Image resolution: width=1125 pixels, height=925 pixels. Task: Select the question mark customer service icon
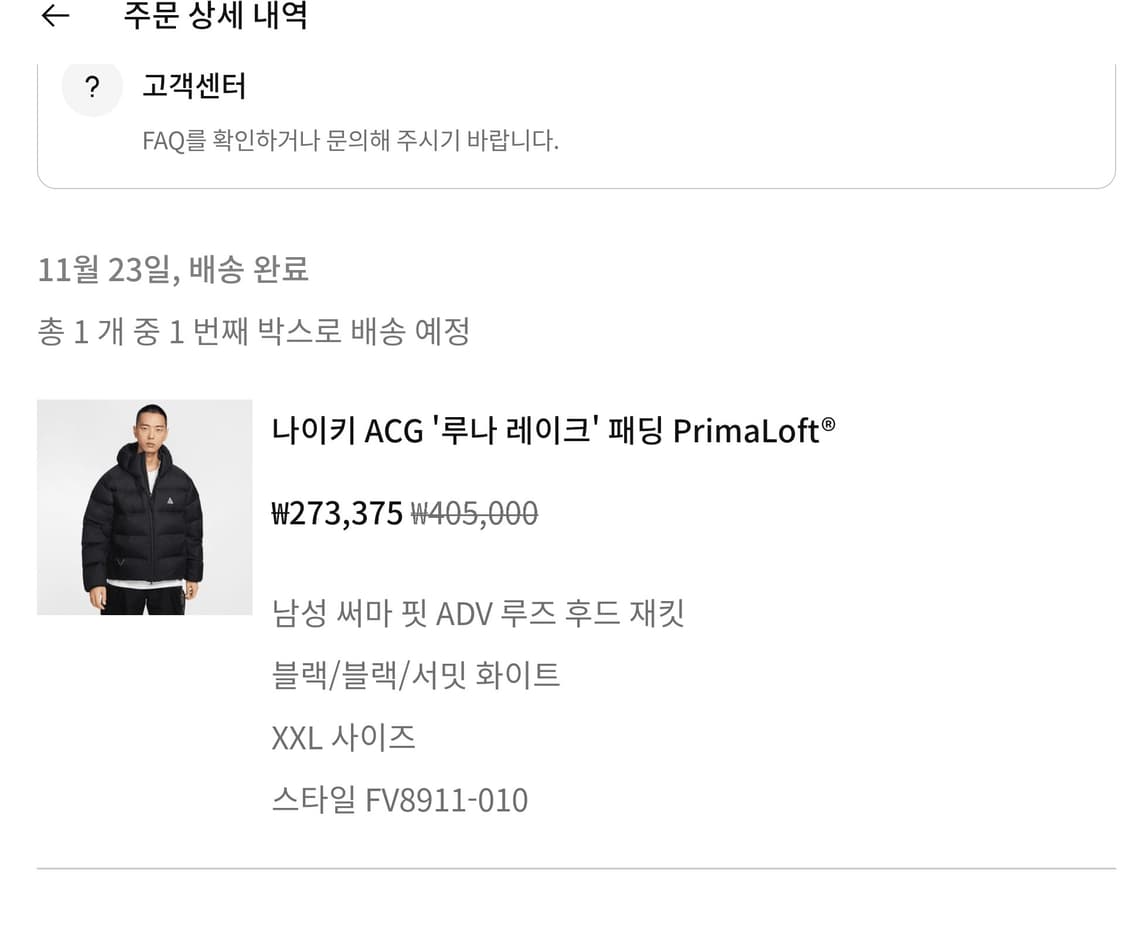click(x=92, y=87)
